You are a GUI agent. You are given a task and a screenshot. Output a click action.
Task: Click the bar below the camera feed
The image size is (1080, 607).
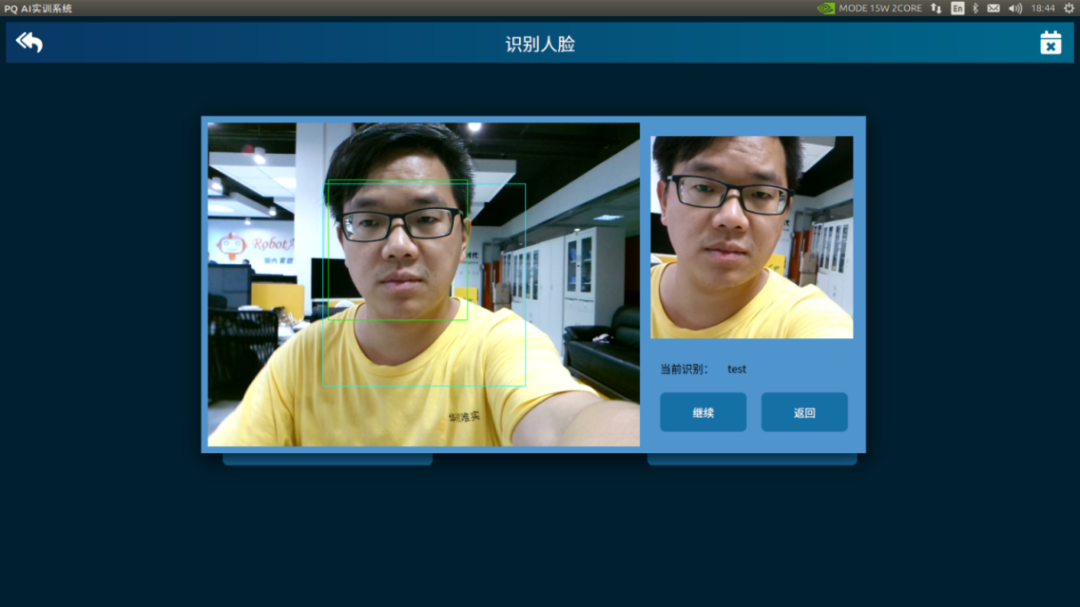327,459
